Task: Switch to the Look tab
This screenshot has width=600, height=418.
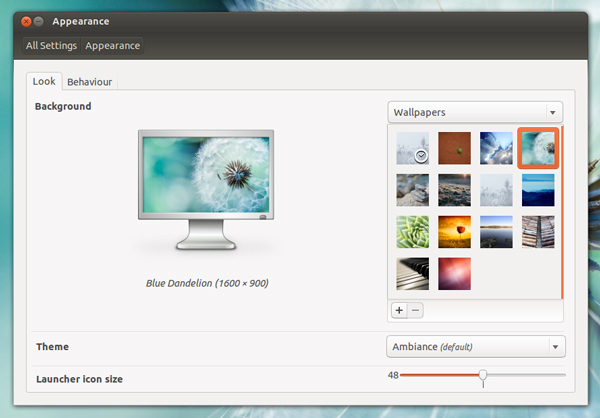Action: 44,81
